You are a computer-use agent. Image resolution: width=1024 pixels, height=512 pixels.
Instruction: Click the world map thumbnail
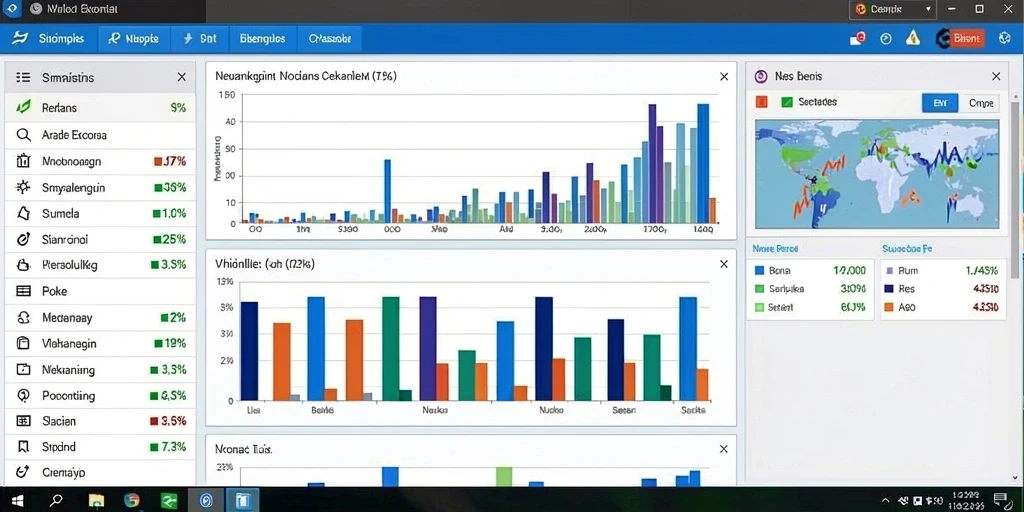[x=877, y=174]
